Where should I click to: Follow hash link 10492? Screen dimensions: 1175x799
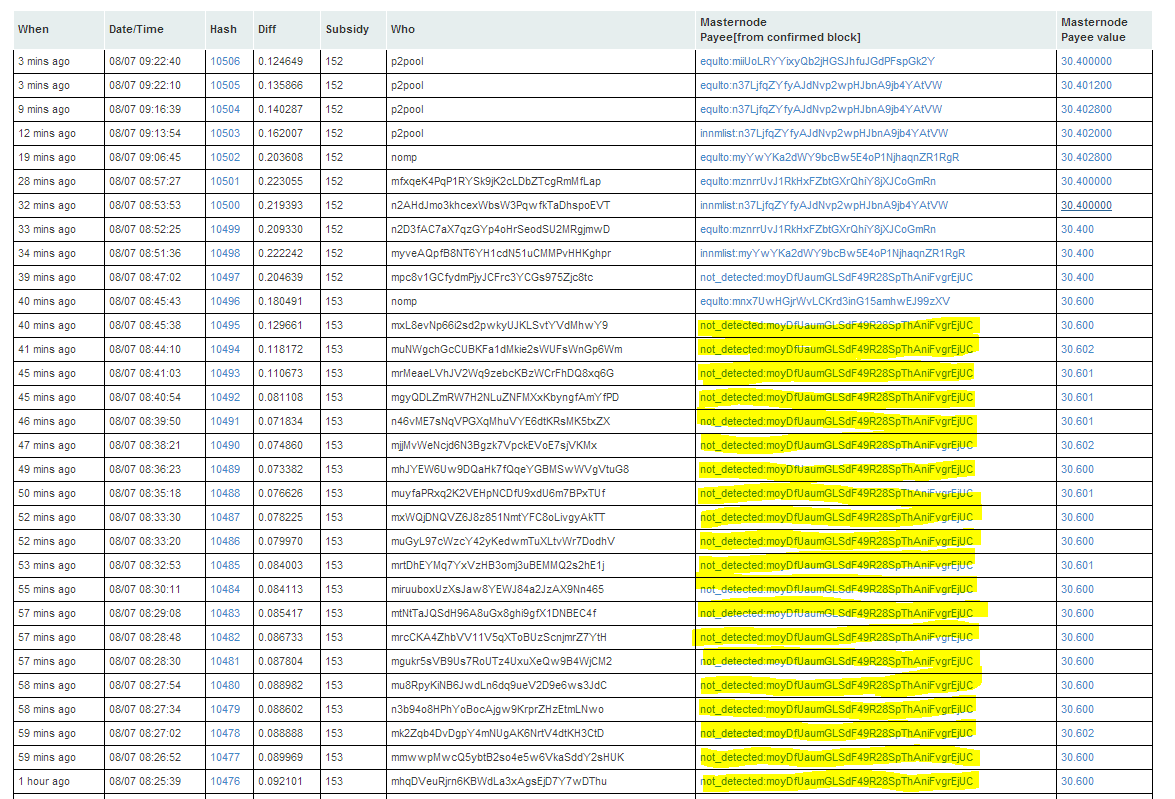[x=225, y=397]
